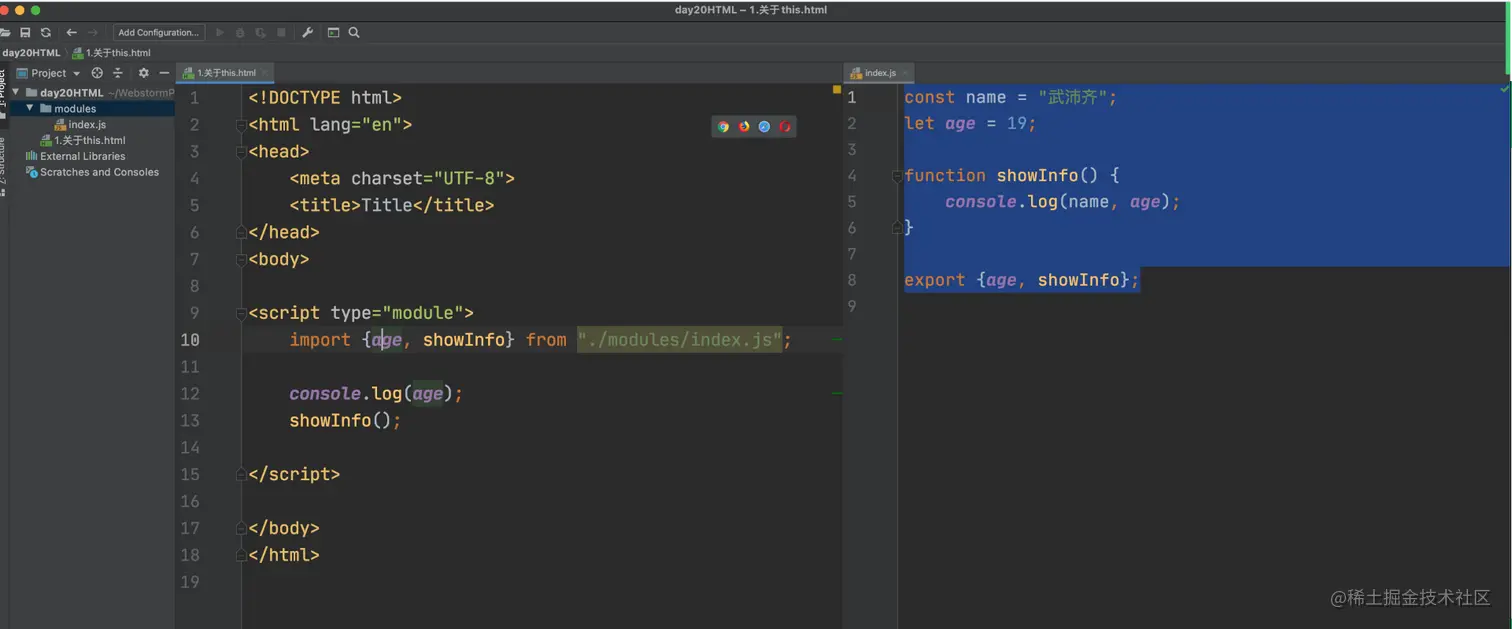Hide the Project panel with minus icon
This screenshot has height=629, width=1512.
click(164, 73)
